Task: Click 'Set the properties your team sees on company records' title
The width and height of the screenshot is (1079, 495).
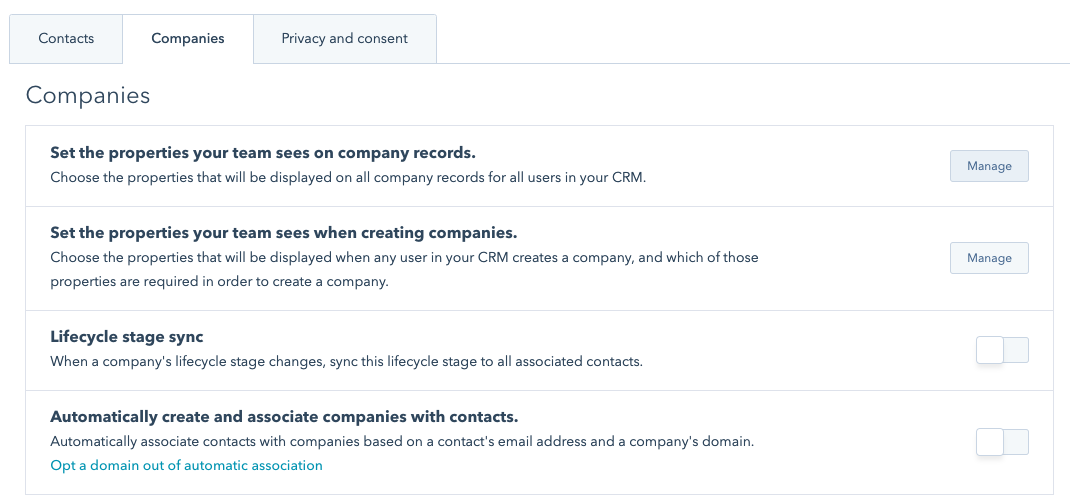Action: (x=263, y=153)
